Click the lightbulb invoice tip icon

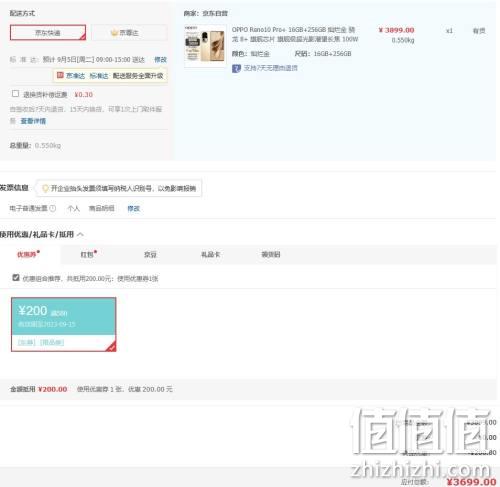click(x=45, y=189)
